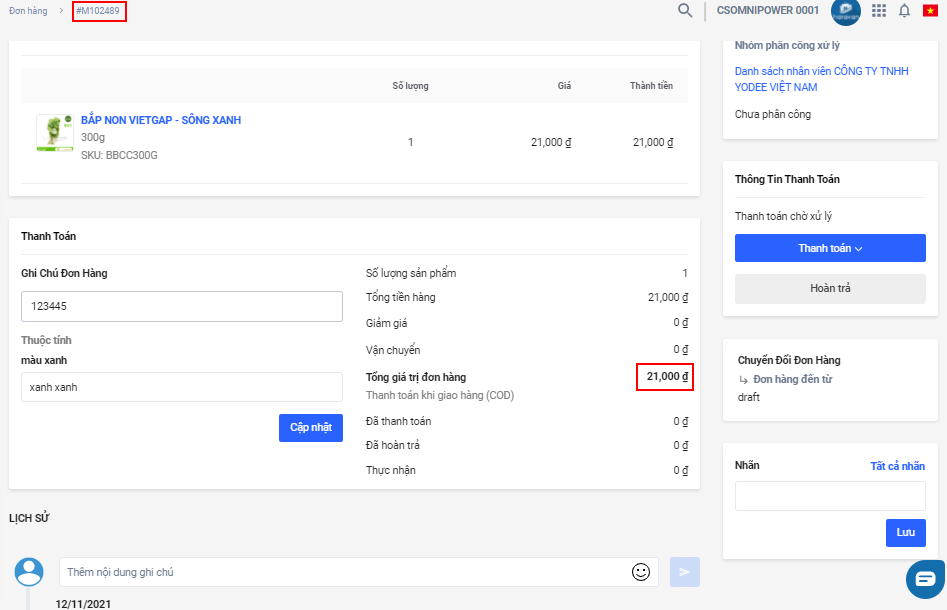
Task: Click order number #M102489 breadcrumb
Action: click(x=99, y=12)
